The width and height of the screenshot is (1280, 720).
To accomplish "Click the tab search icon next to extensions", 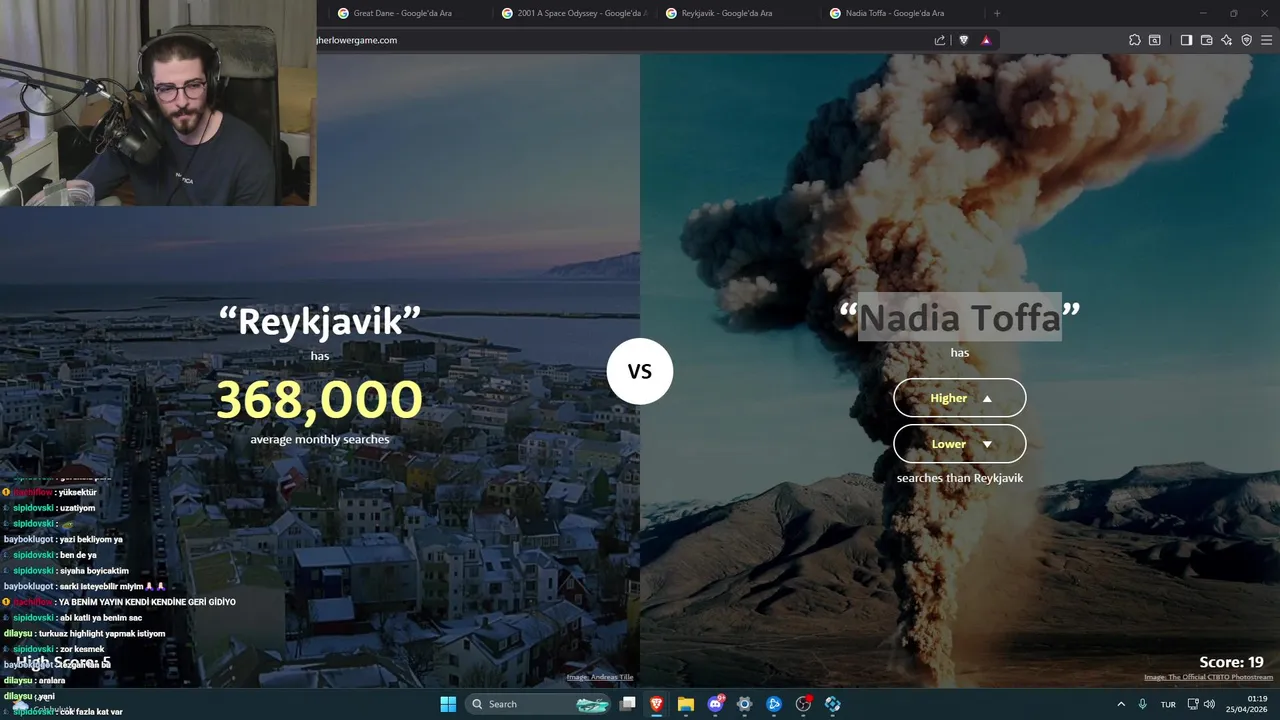I will (1155, 40).
